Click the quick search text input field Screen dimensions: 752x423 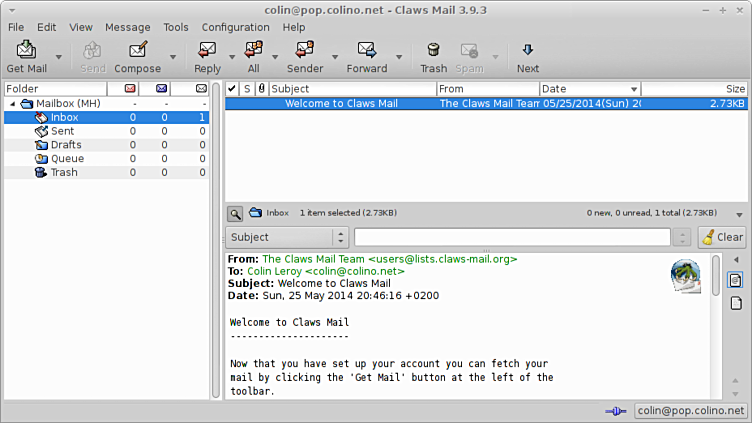(512, 237)
